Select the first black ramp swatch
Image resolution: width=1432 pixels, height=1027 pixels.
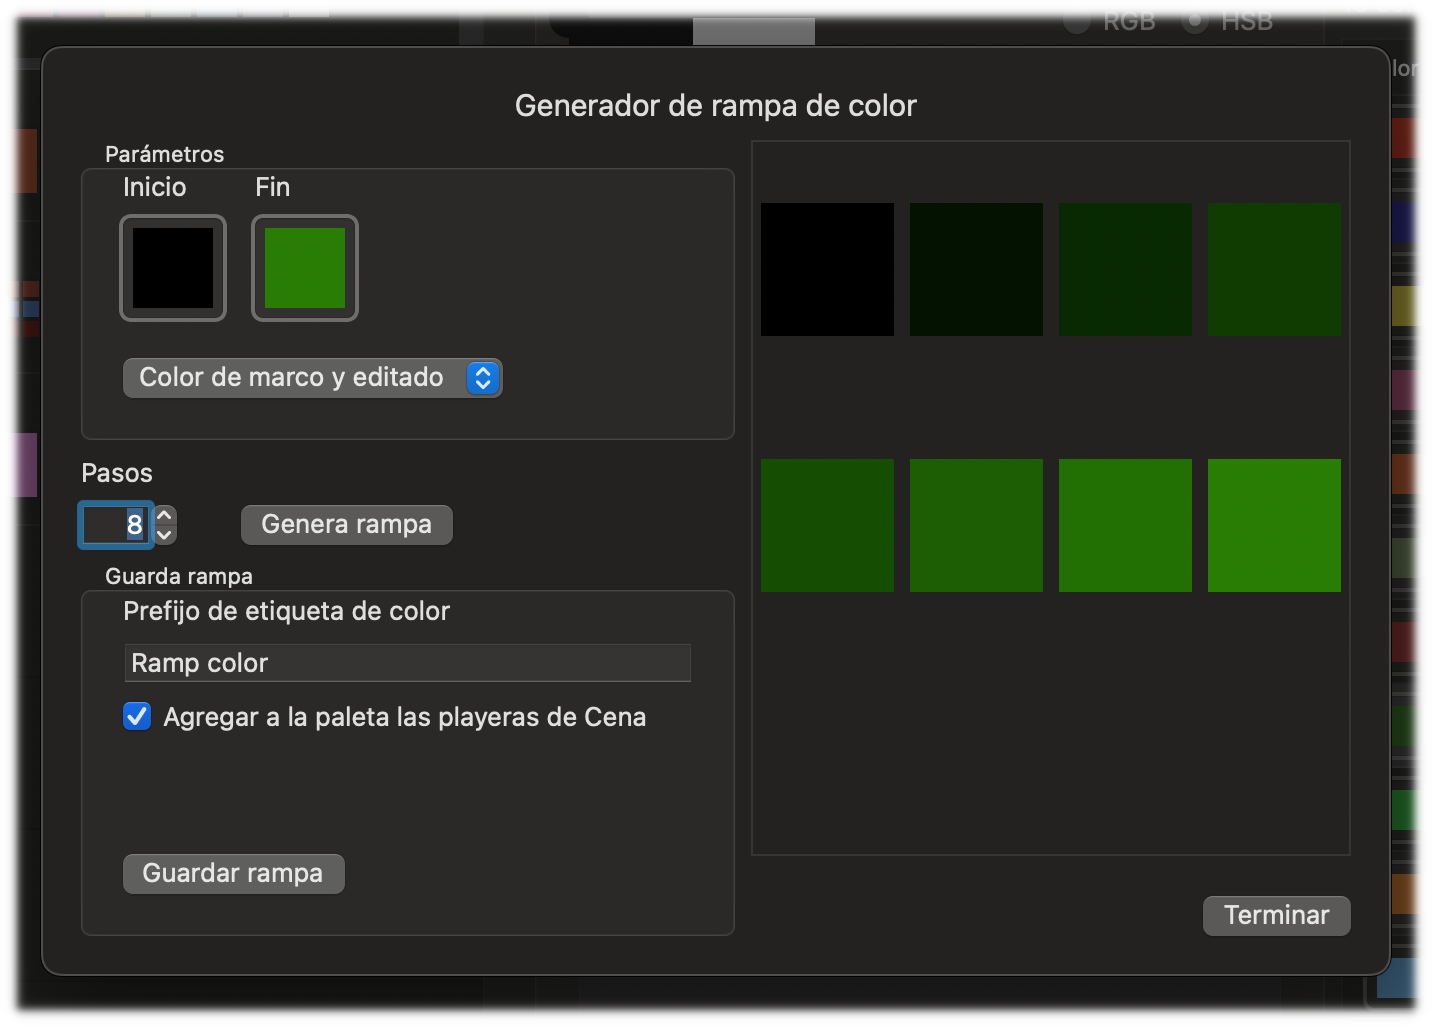coord(827,269)
